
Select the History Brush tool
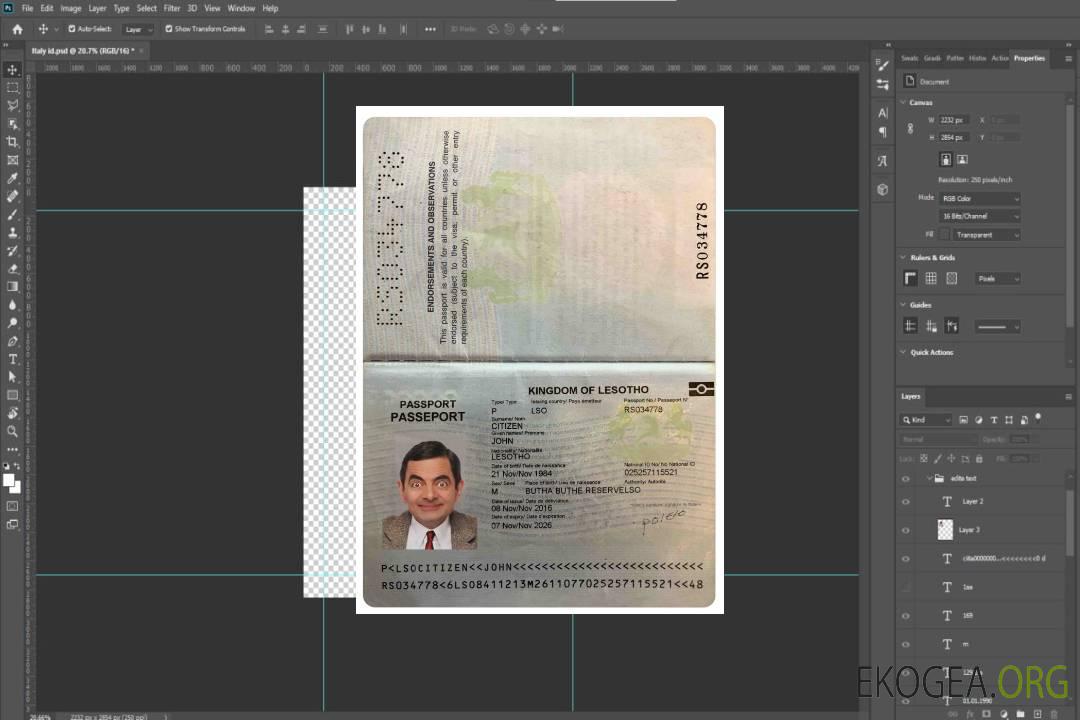(x=12, y=251)
